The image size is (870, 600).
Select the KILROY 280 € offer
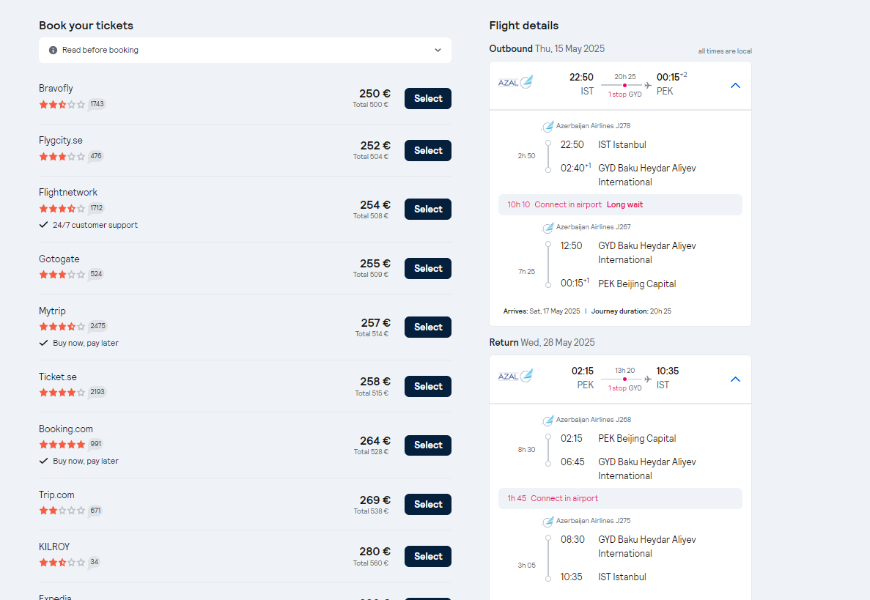click(428, 556)
